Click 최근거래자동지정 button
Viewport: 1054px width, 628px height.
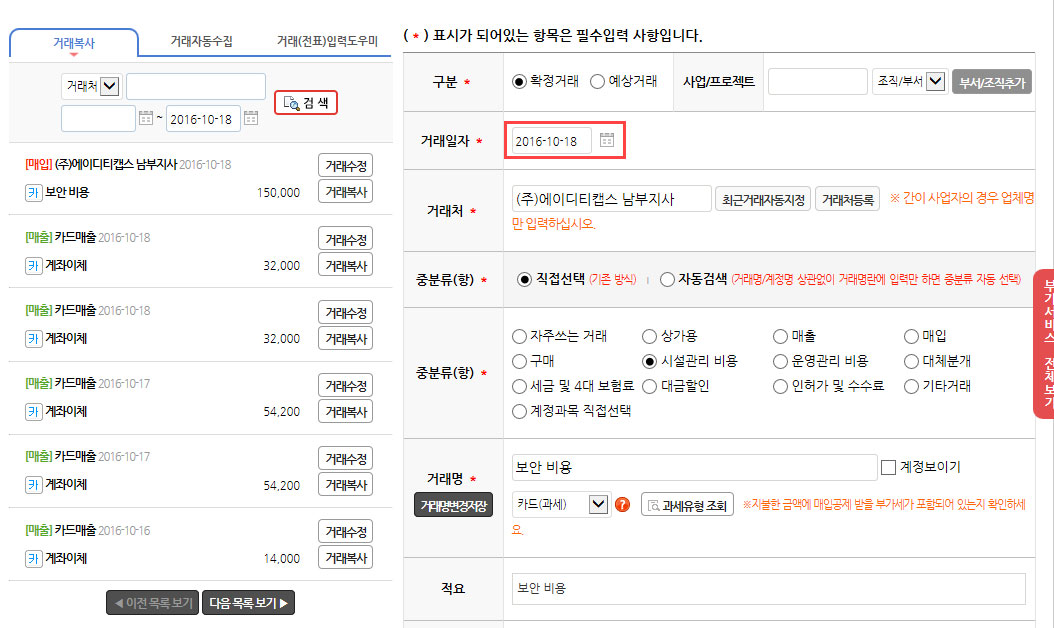(763, 200)
